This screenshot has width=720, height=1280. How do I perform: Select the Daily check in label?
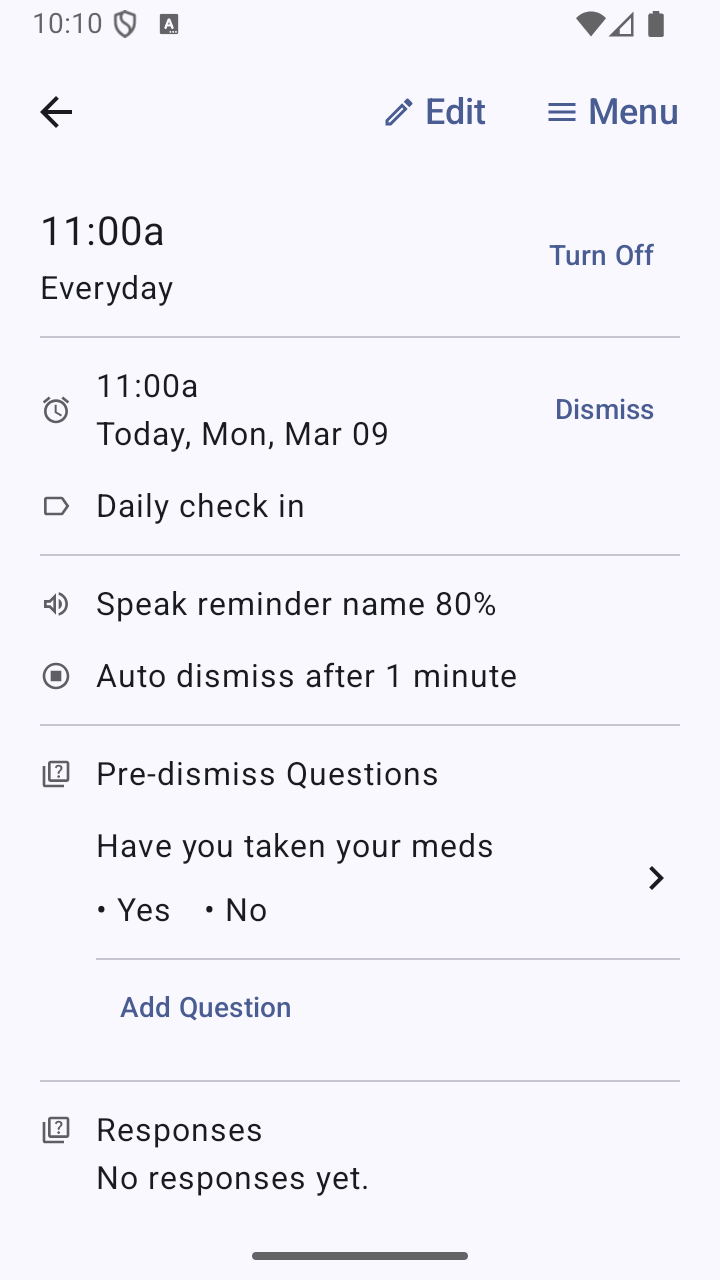200,506
